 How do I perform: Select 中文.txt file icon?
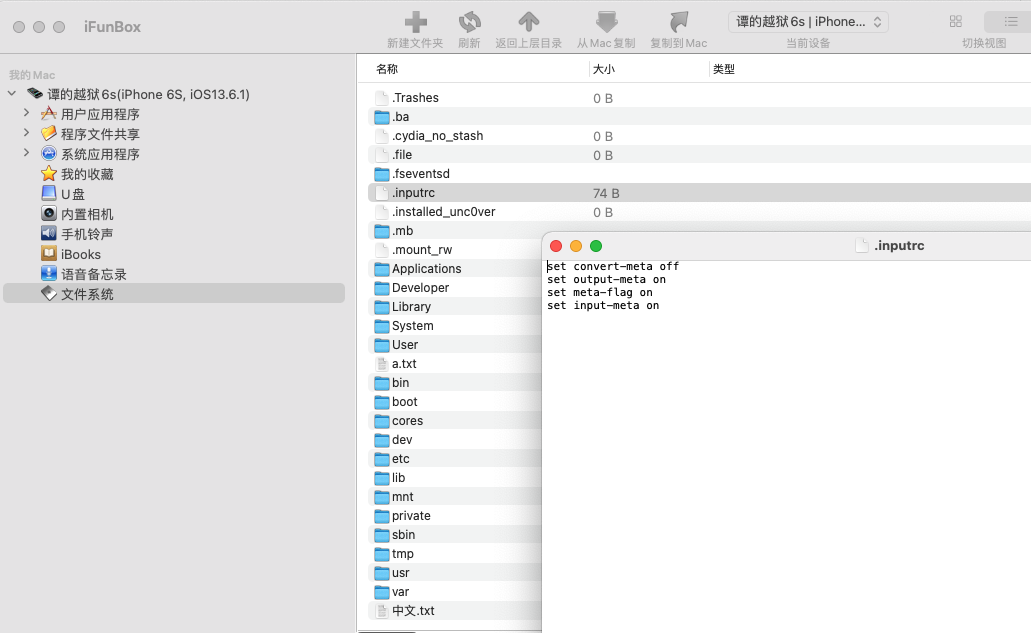(381, 611)
